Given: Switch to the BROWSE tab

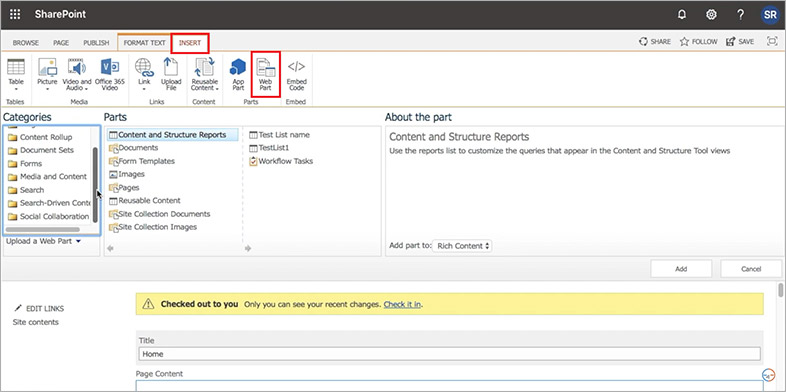Looking at the screenshot, I should (26, 43).
